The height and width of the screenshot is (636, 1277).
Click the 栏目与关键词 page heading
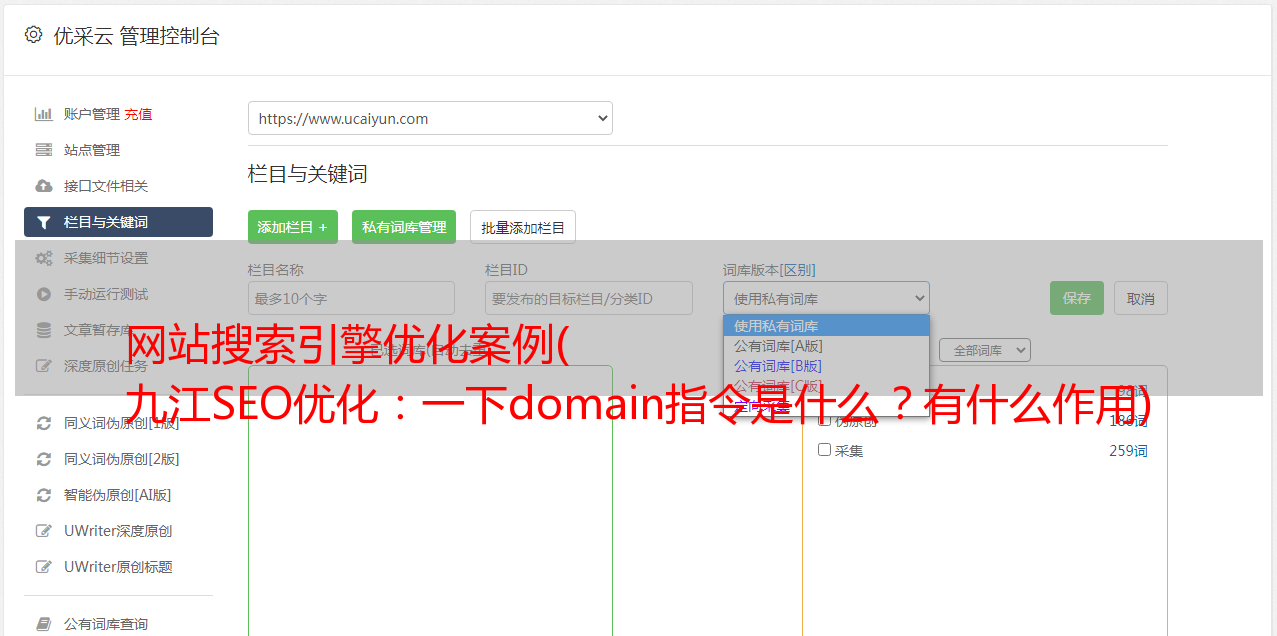308,174
